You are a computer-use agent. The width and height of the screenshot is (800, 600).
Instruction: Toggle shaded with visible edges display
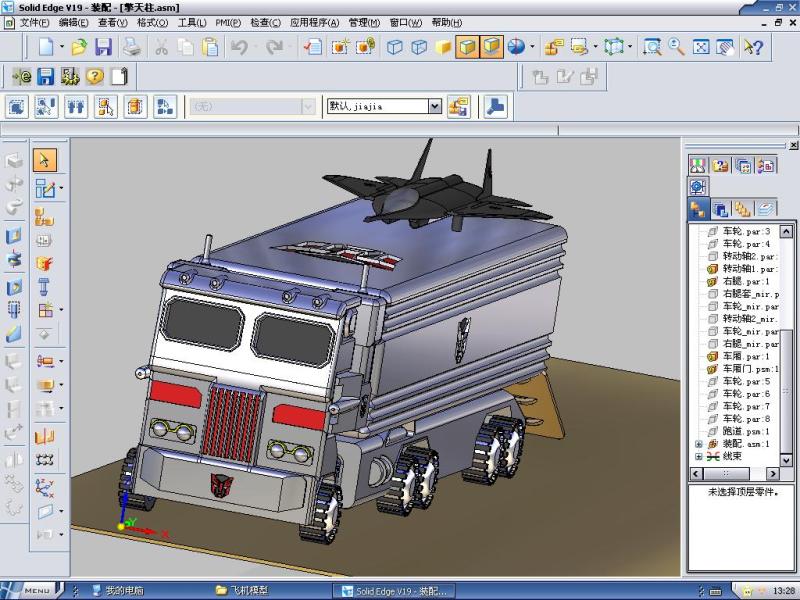(x=467, y=47)
